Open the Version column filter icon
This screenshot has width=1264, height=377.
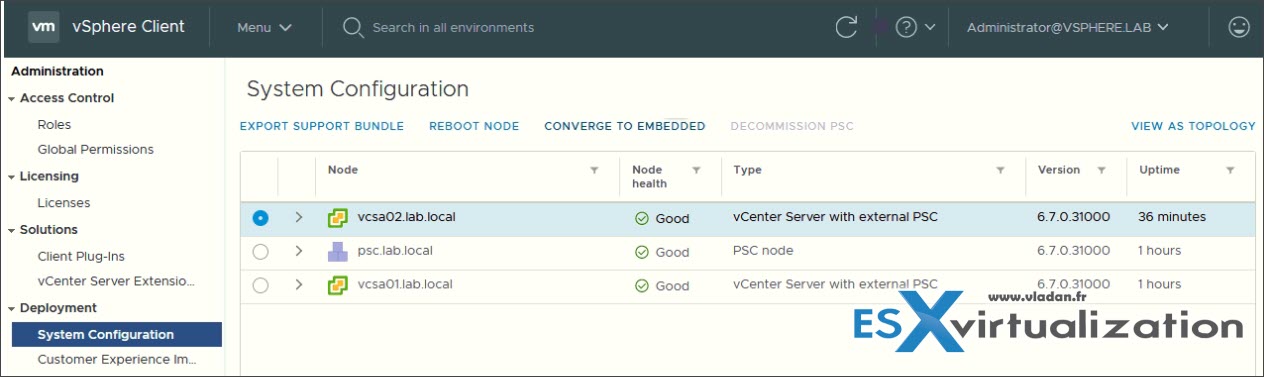[x=1101, y=170]
